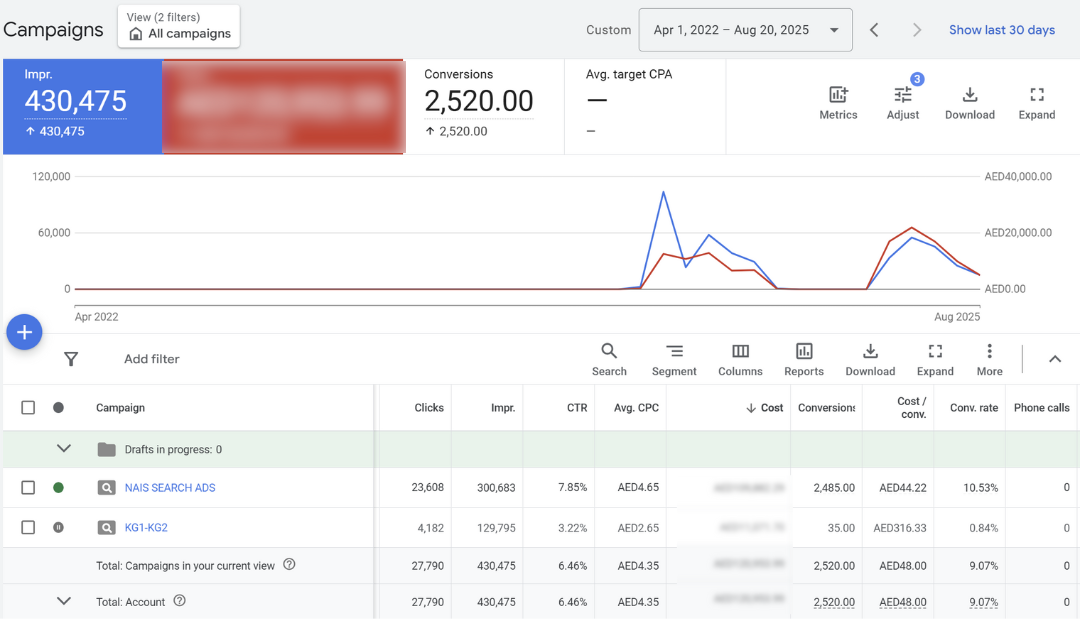The image size is (1080, 620).
Task: Select the KG1-KG2 campaign checkbox
Action: (28, 528)
